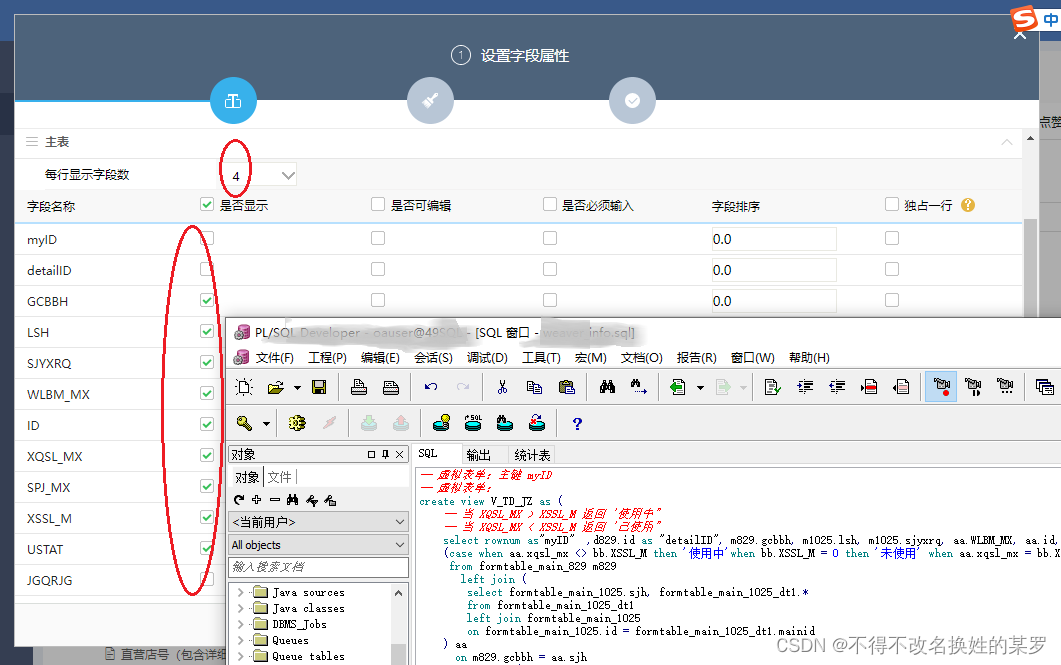Click the Window list icon
The width and height of the screenshot is (1061, 665).
coord(1045,387)
